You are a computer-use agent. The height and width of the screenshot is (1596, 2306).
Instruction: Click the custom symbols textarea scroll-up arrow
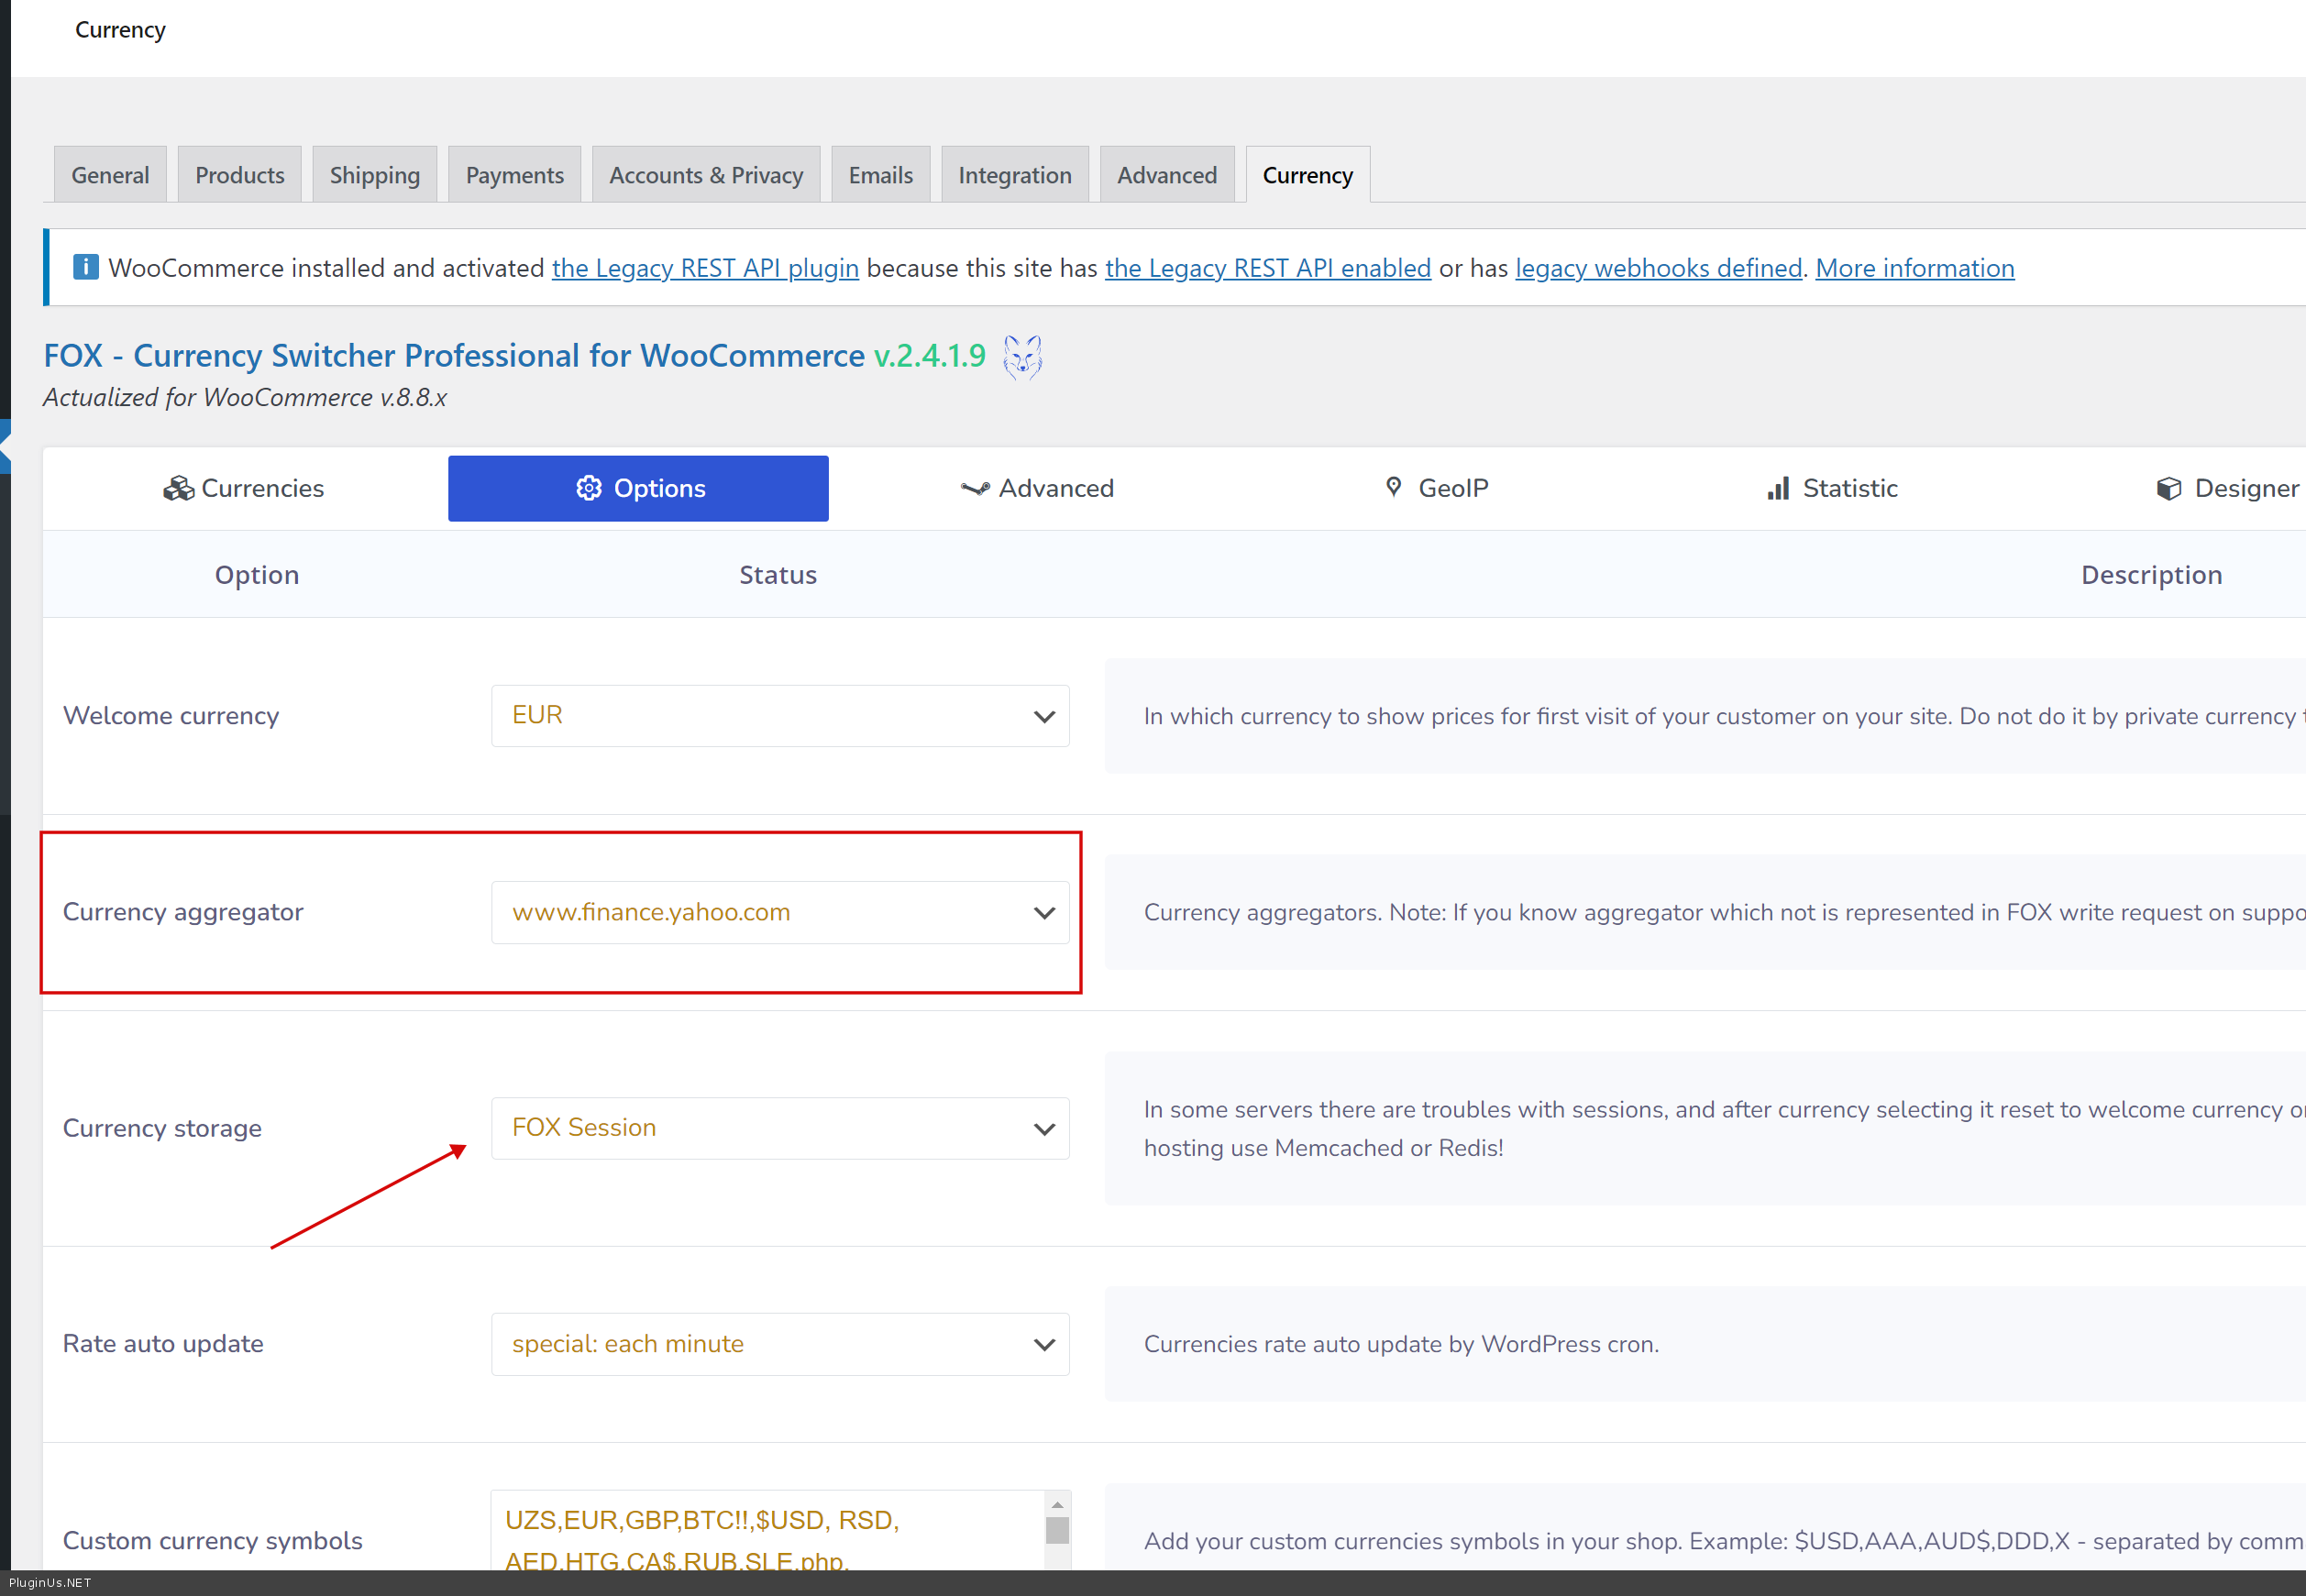pos(1057,1505)
